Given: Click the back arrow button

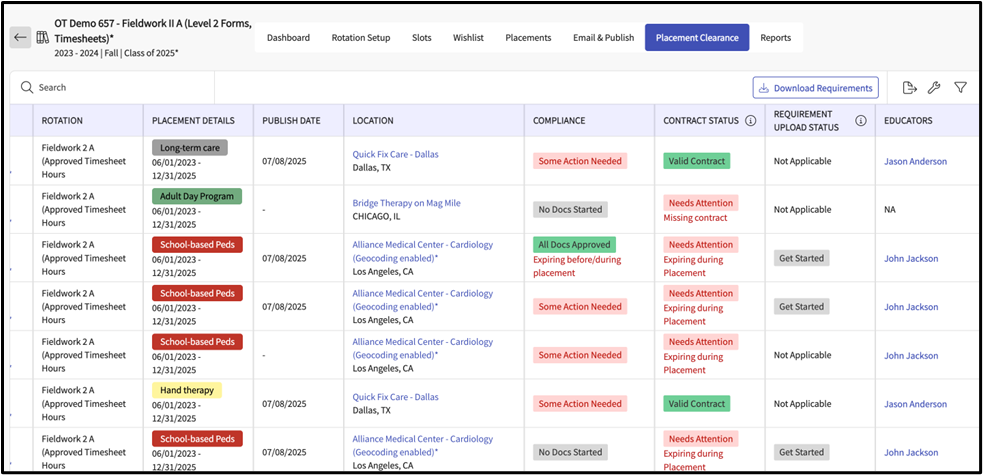Looking at the screenshot, I should 20,37.
